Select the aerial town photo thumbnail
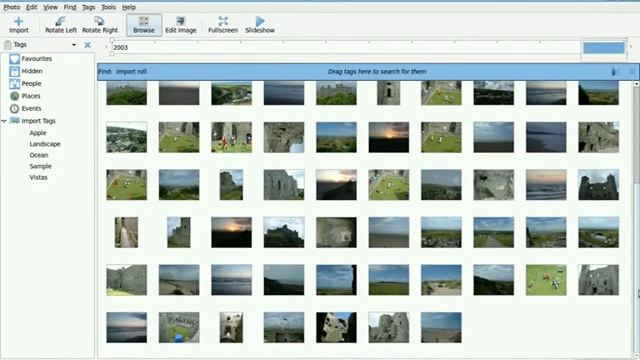The width and height of the screenshot is (640, 360). pos(127,137)
